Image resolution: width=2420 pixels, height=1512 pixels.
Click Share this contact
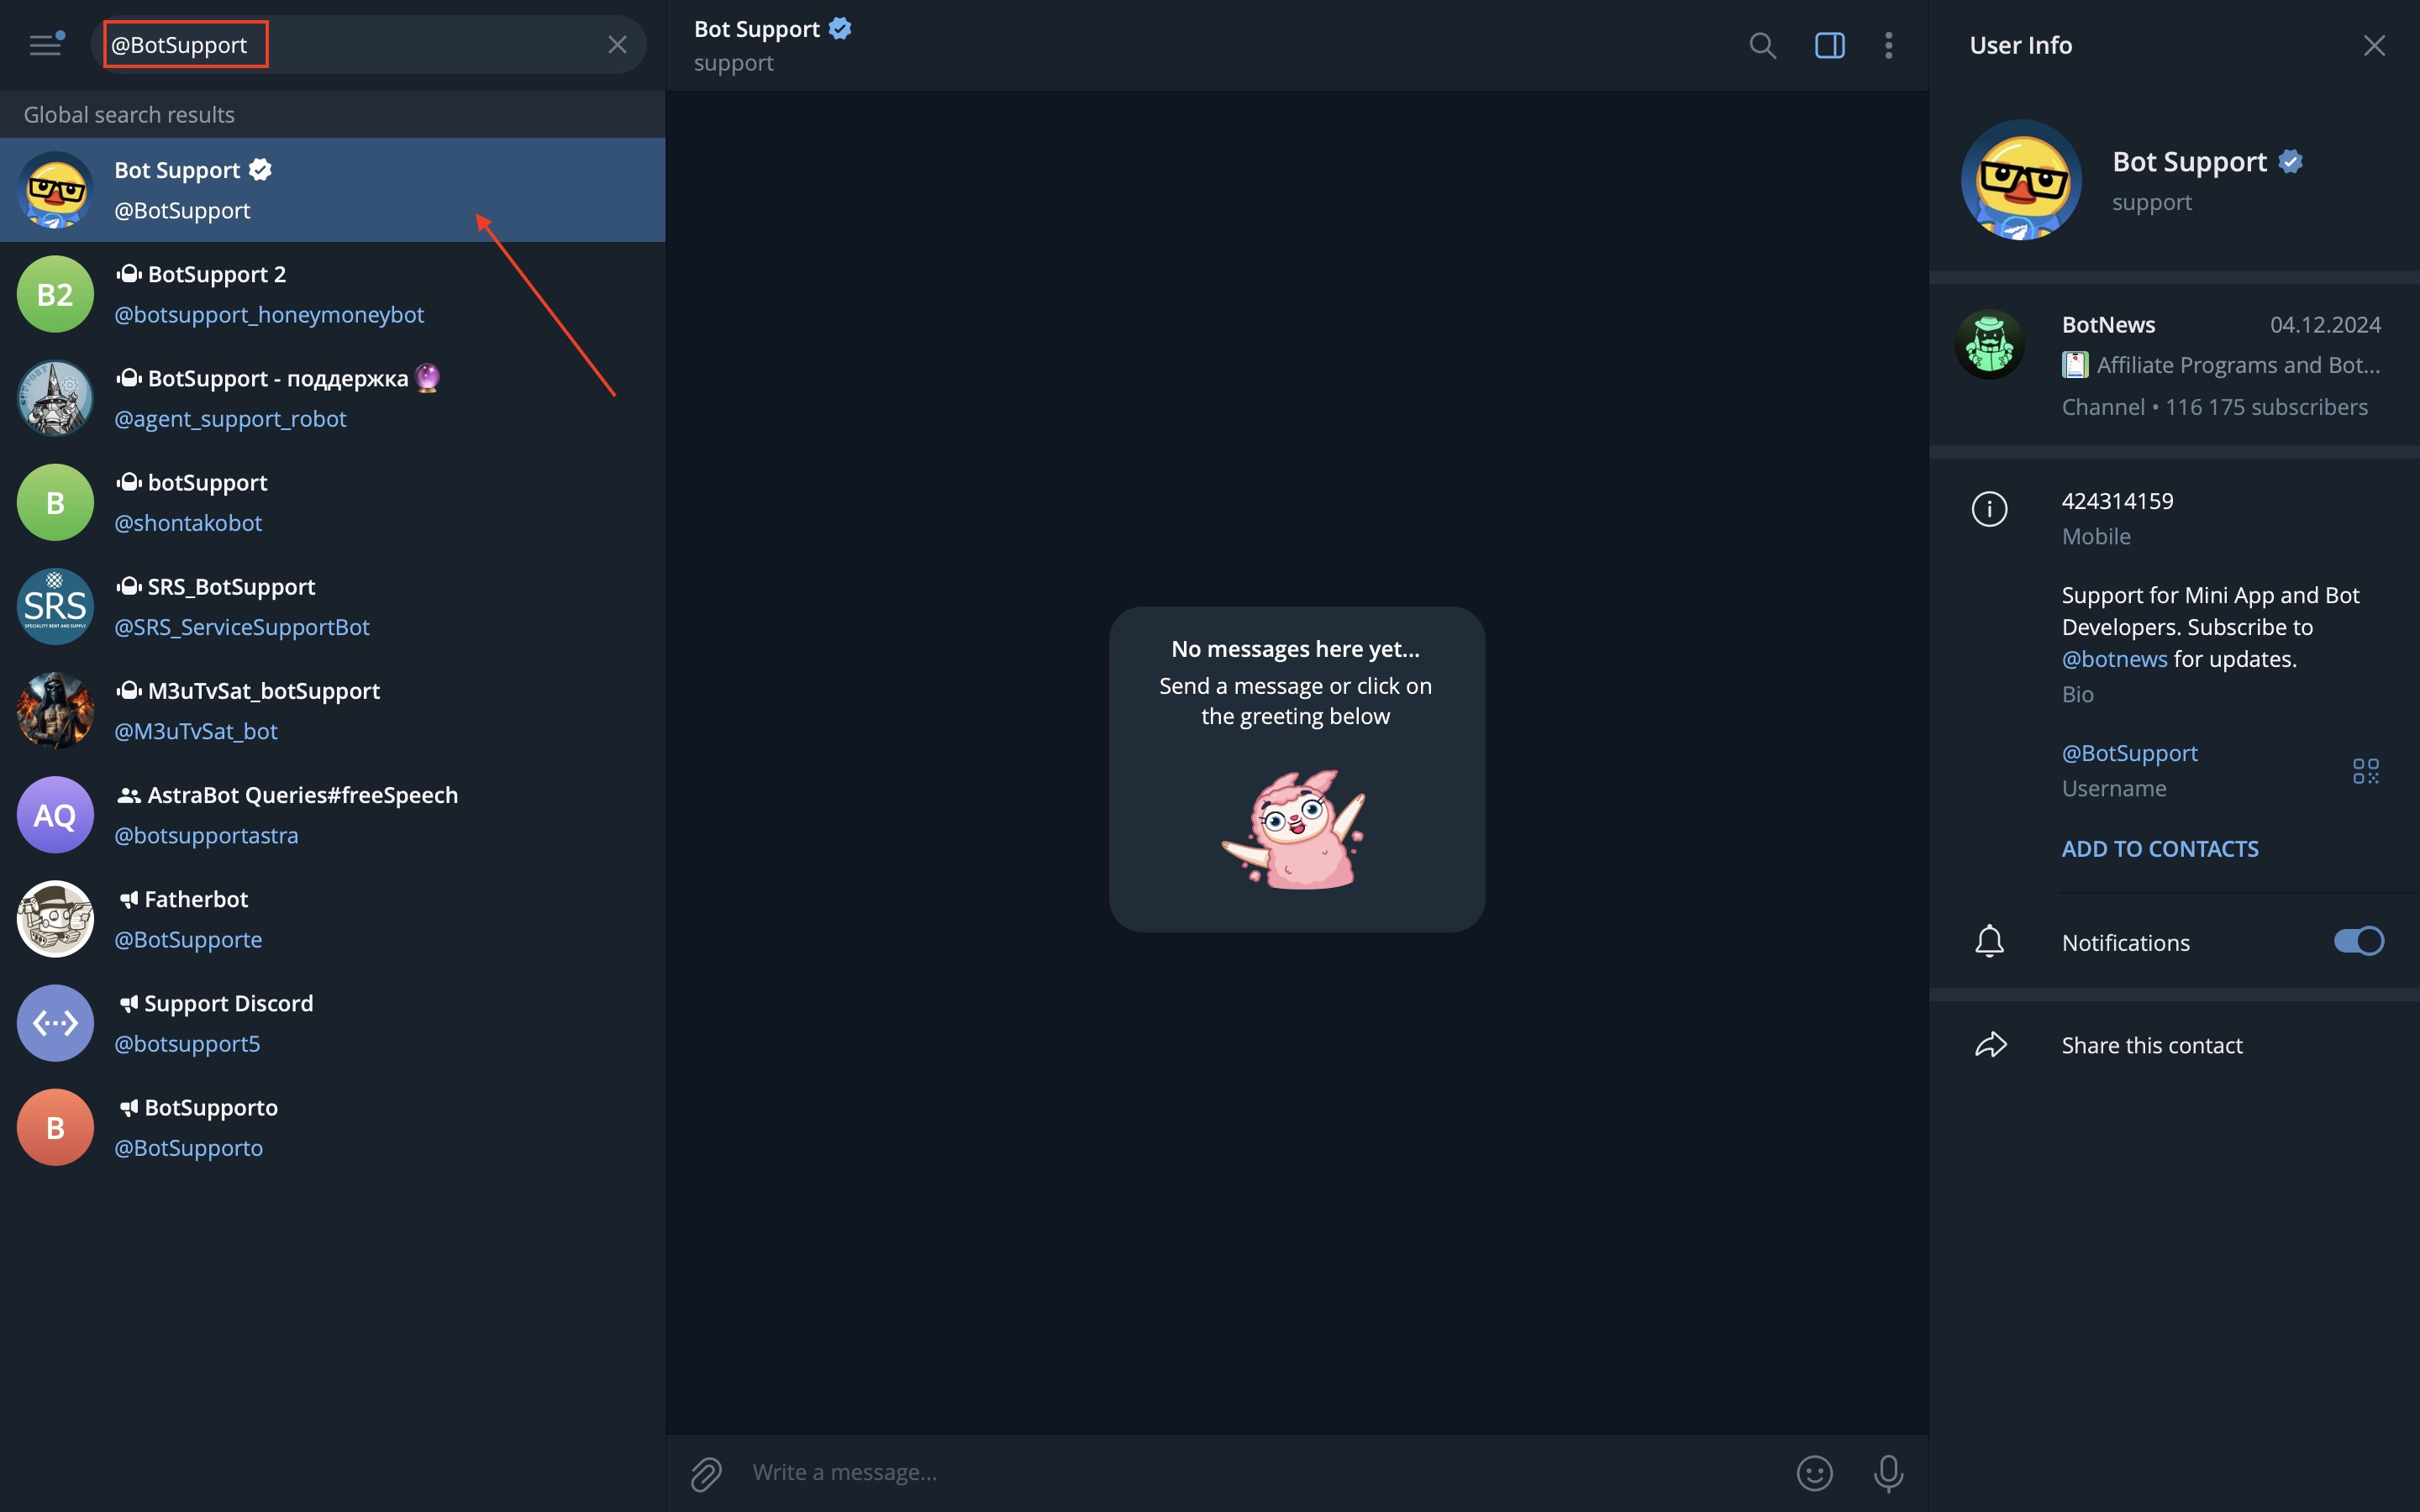2152,1045
